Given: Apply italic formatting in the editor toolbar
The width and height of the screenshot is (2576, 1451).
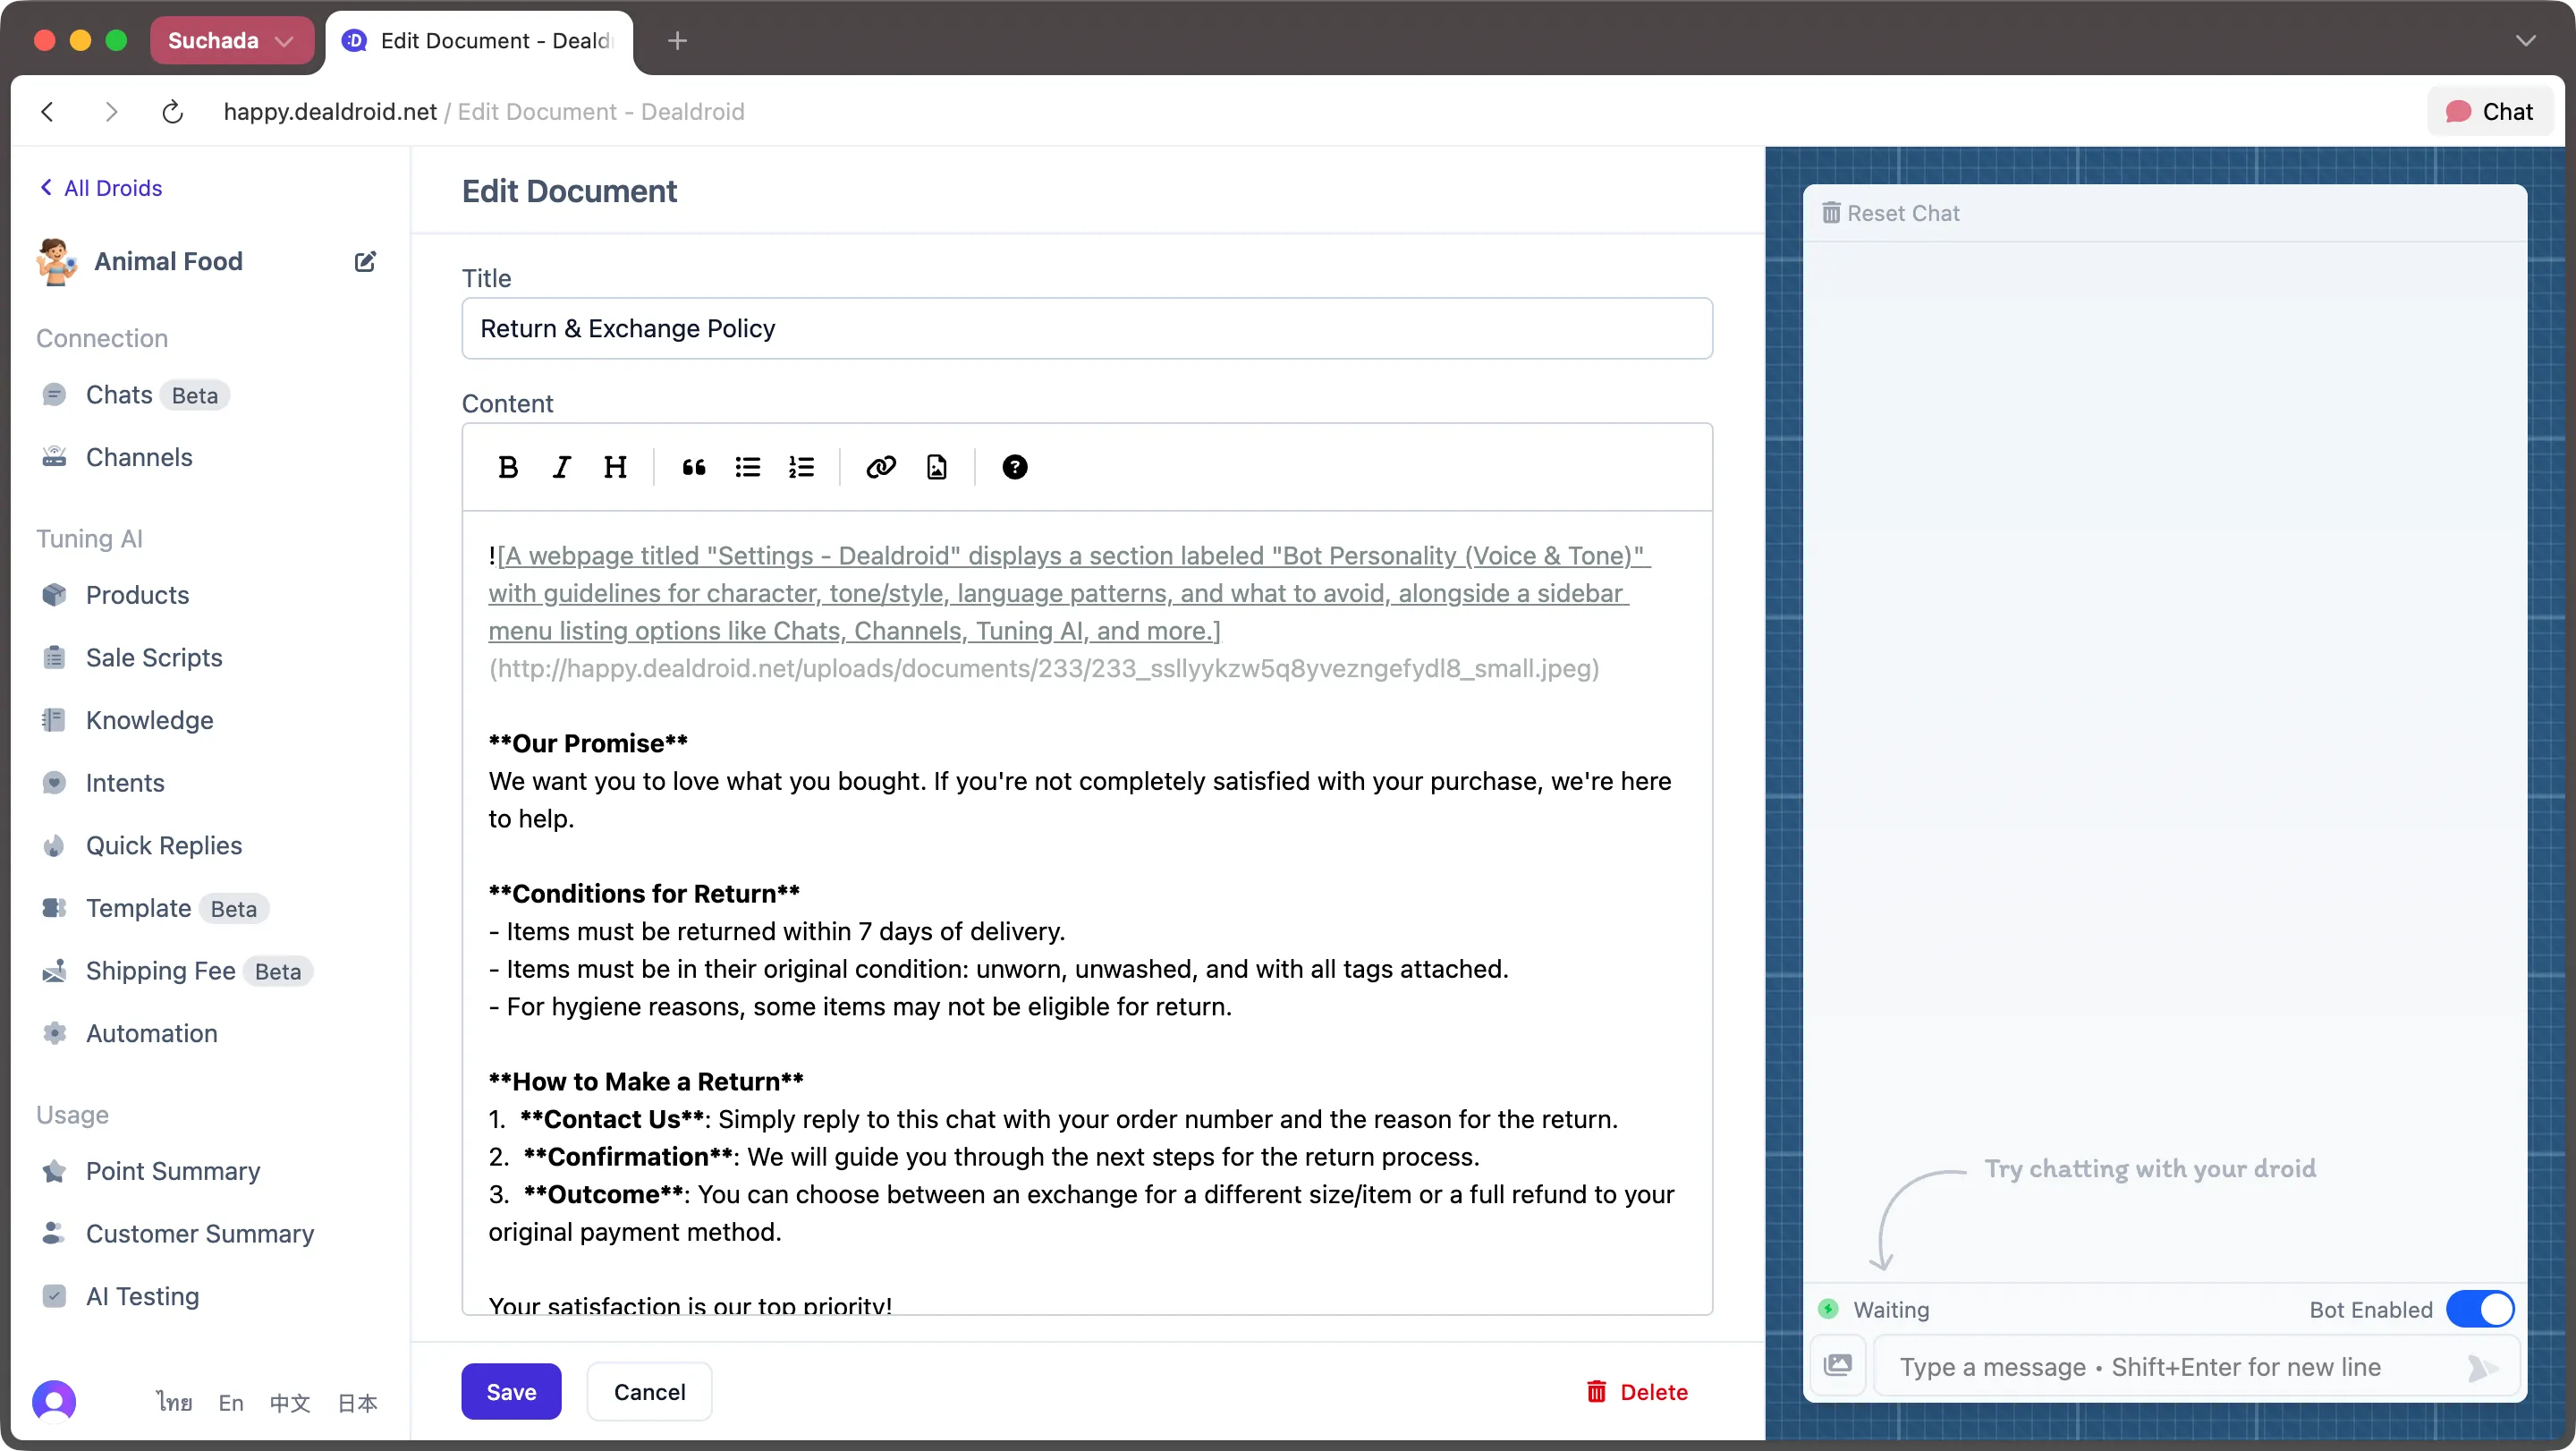Looking at the screenshot, I should 562,467.
